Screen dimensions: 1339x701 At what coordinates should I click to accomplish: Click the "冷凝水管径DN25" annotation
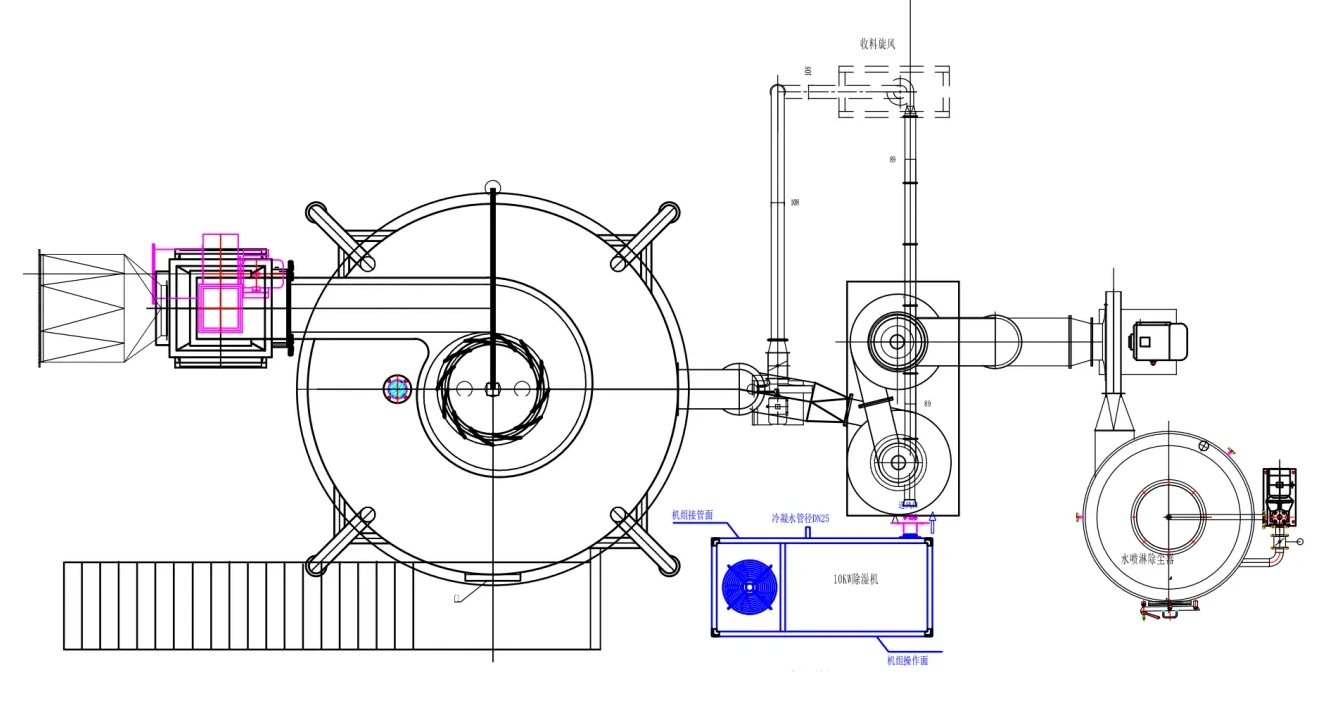800,518
